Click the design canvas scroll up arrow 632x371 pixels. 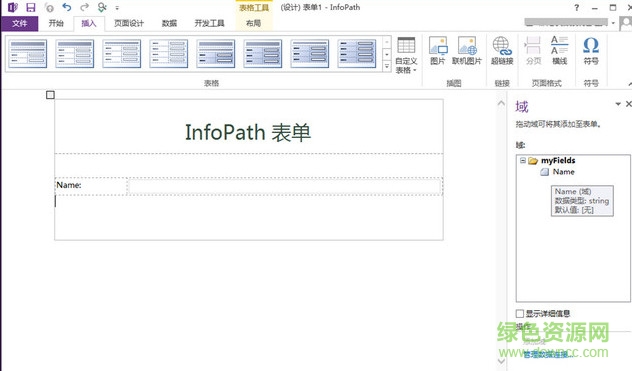(x=501, y=103)
